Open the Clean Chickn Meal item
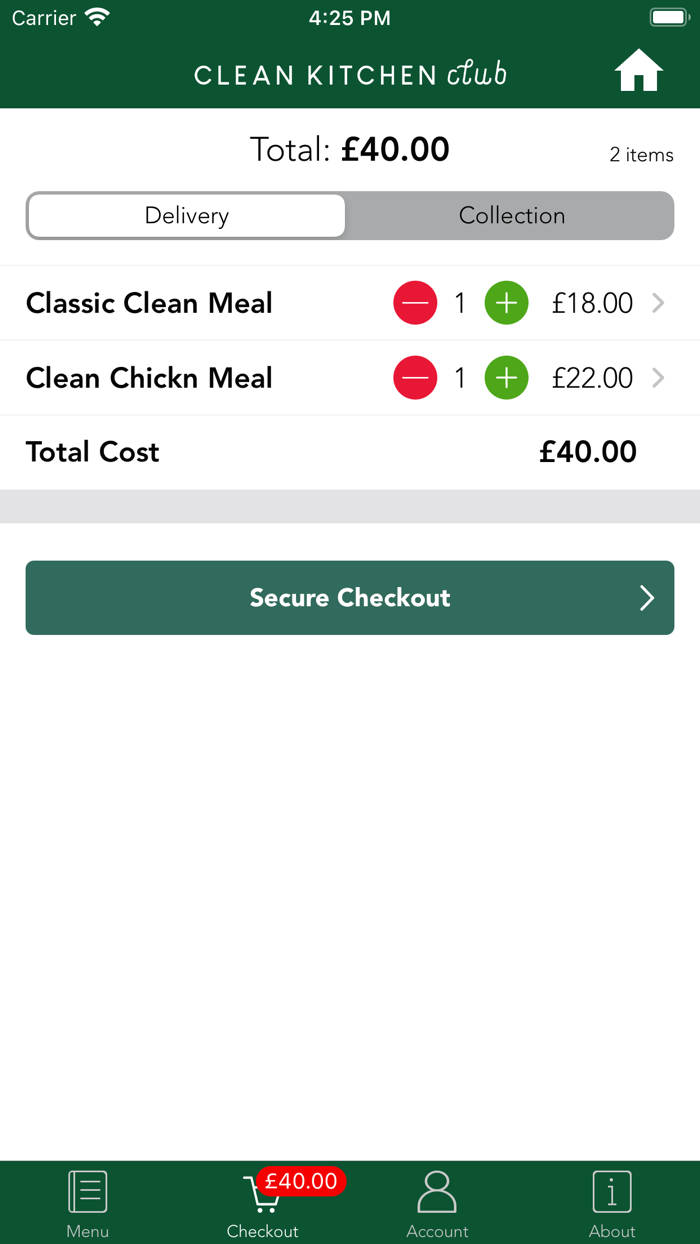This screenshot has width=700, height=1244. (x=150, y=378)
